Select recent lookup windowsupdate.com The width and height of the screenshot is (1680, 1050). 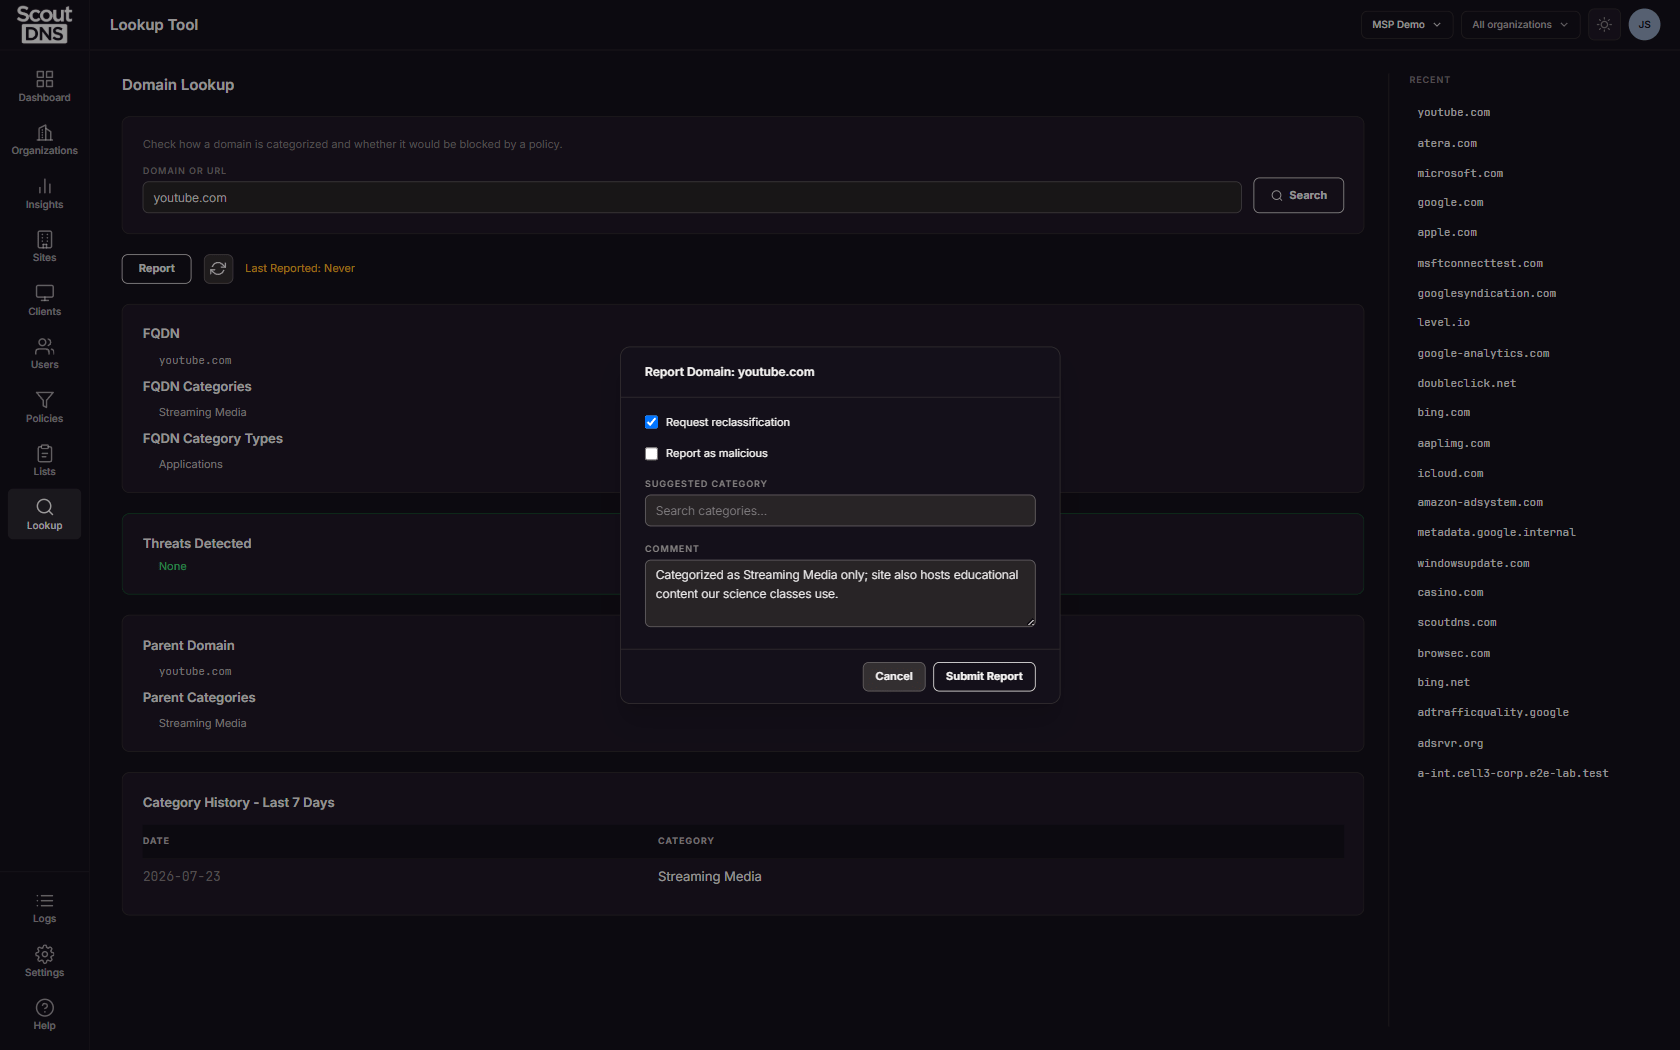point(1473,564)
